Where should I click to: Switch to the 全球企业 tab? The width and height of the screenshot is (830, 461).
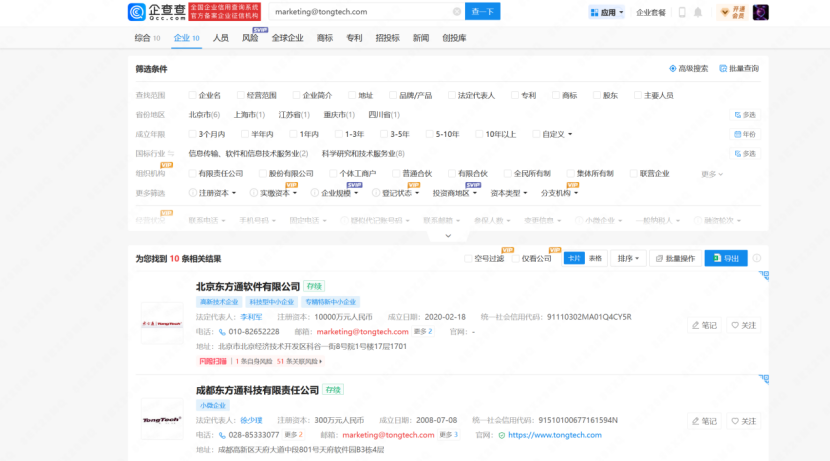pyautogui.click(x=287, y=38)
